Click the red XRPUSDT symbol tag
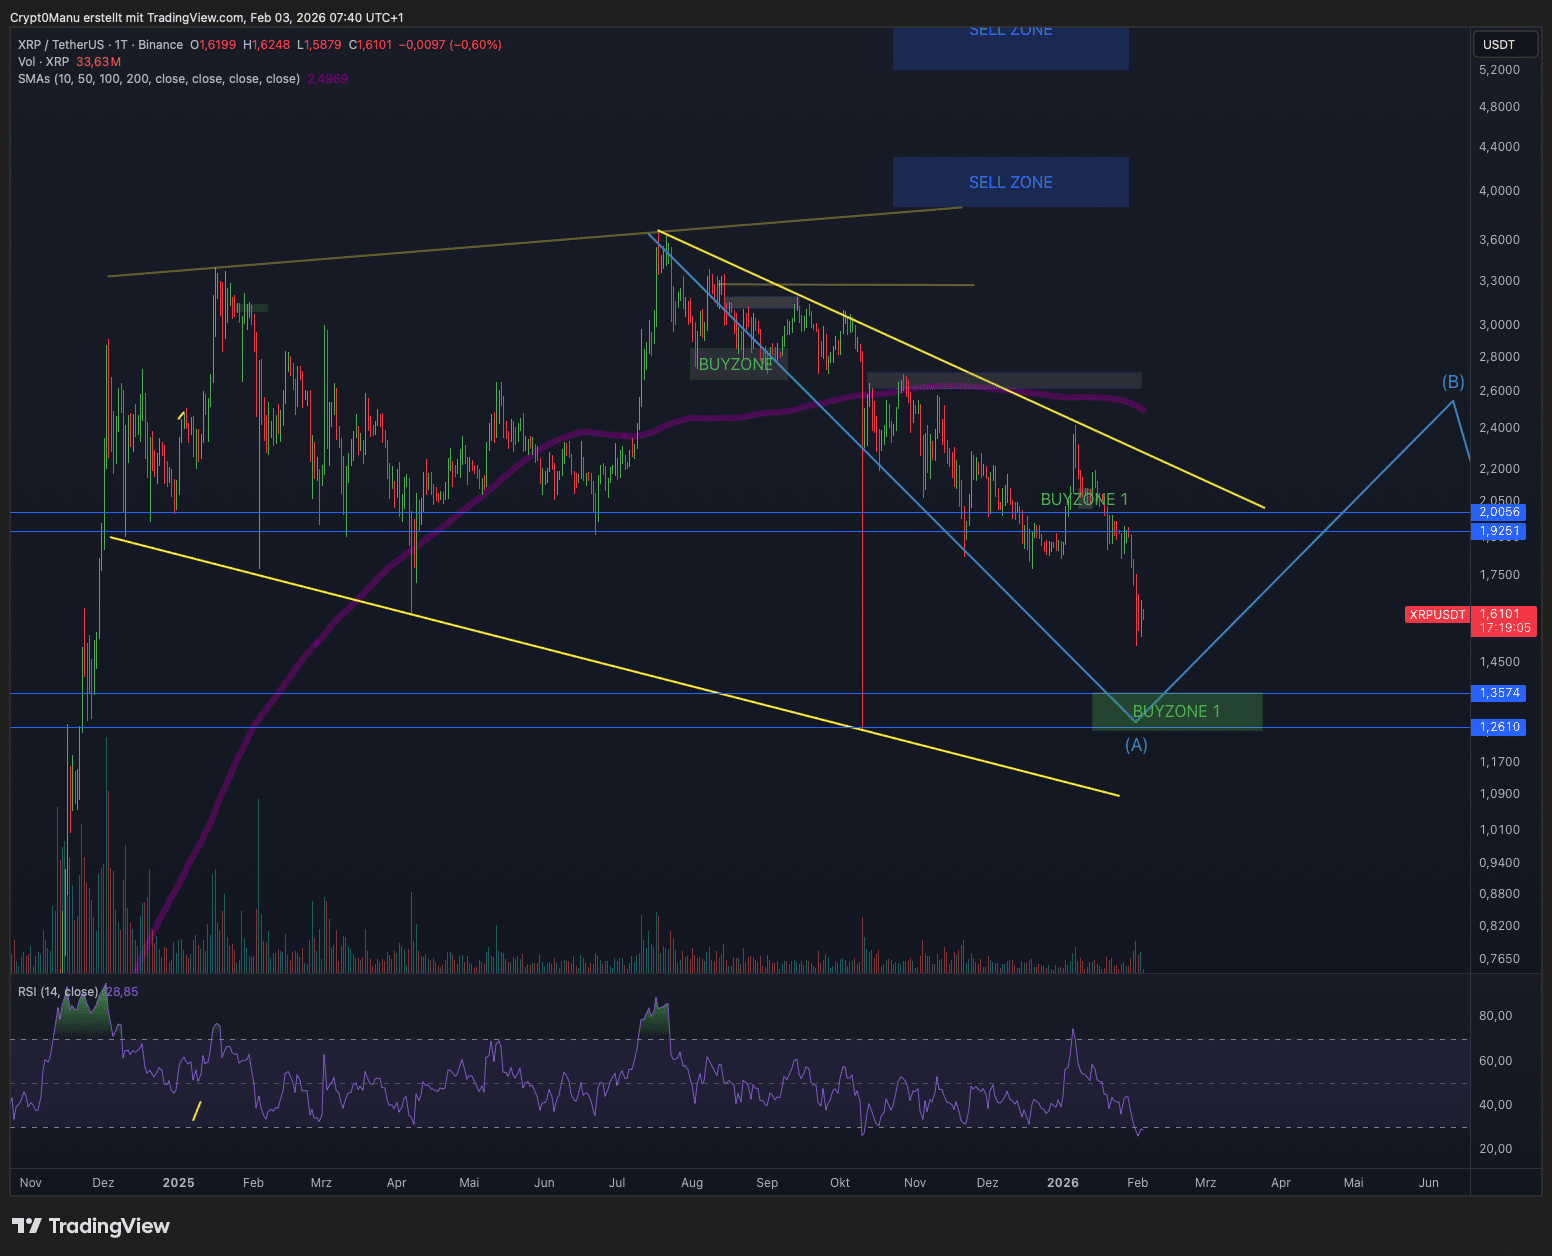Image resolution: width=1552 pixels, height=1256 pixels. click(1437, 615)
